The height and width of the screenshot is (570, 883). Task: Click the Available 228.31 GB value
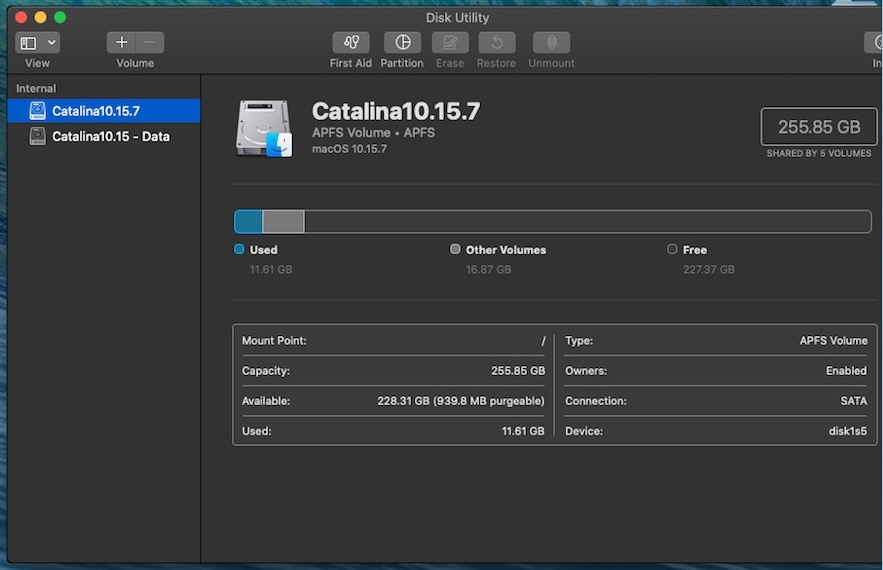pos(461,401)
